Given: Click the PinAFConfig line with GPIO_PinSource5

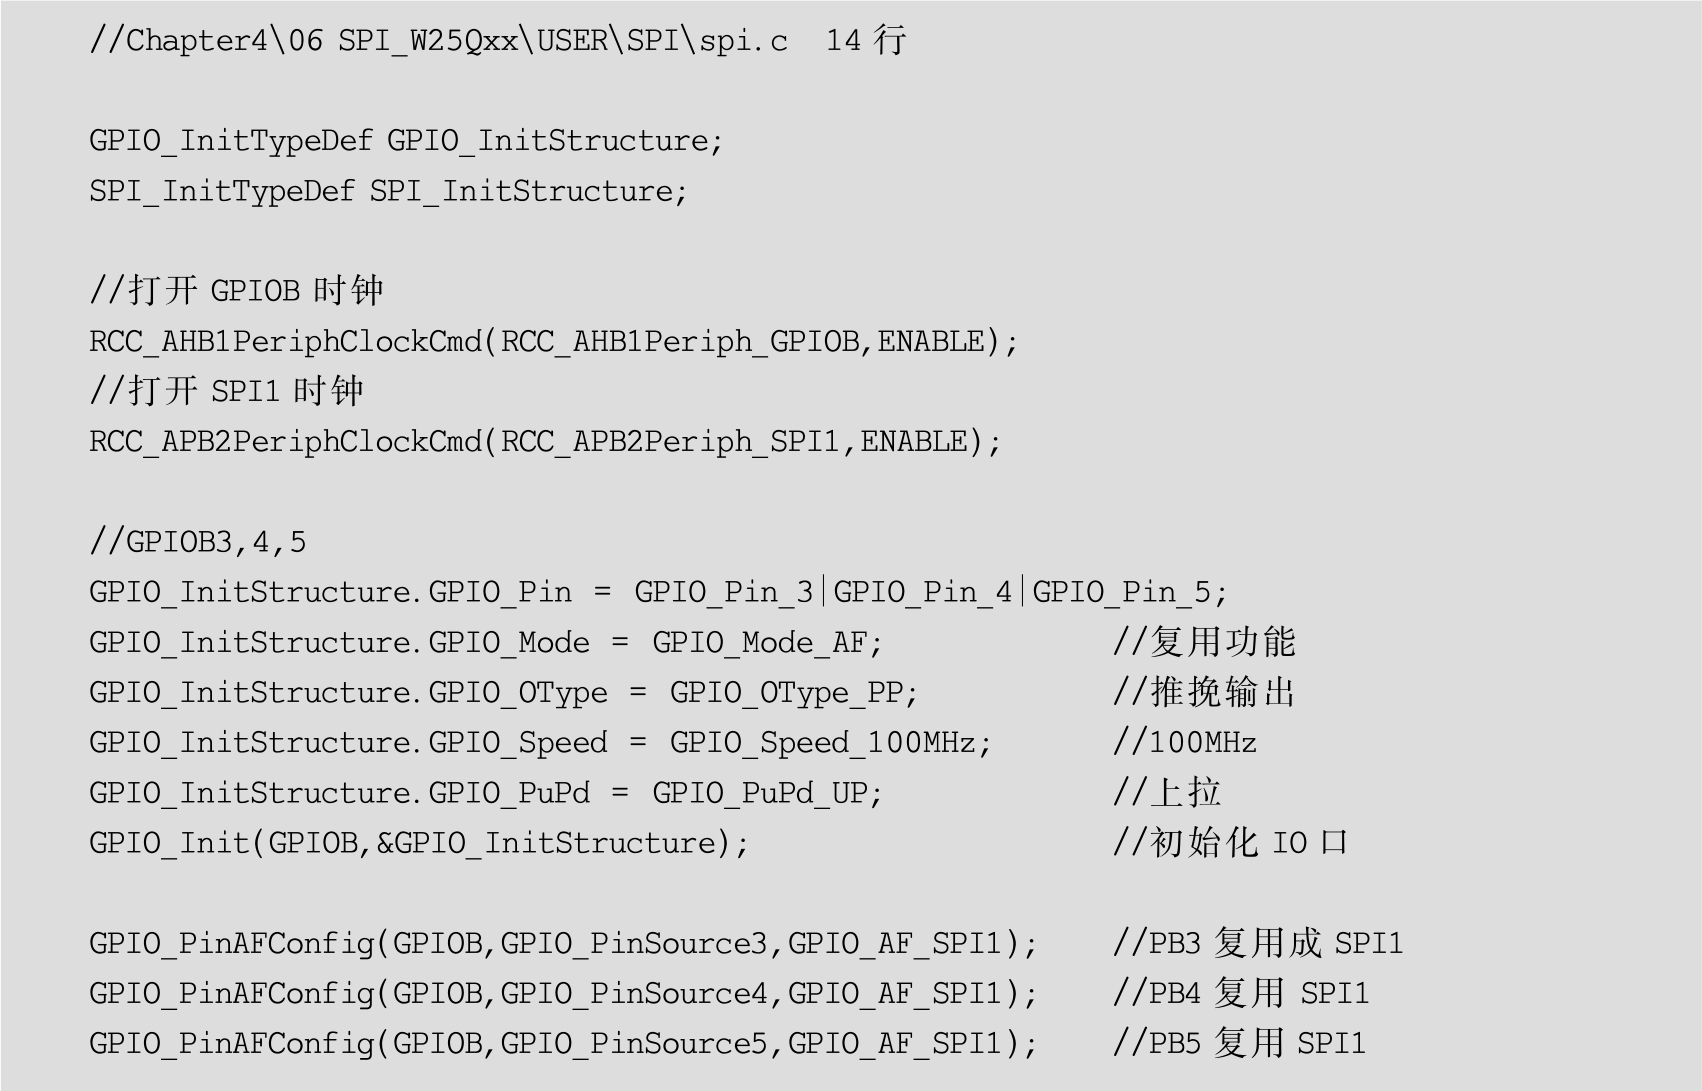Looking at the screenshot, I should [563, 1043].
